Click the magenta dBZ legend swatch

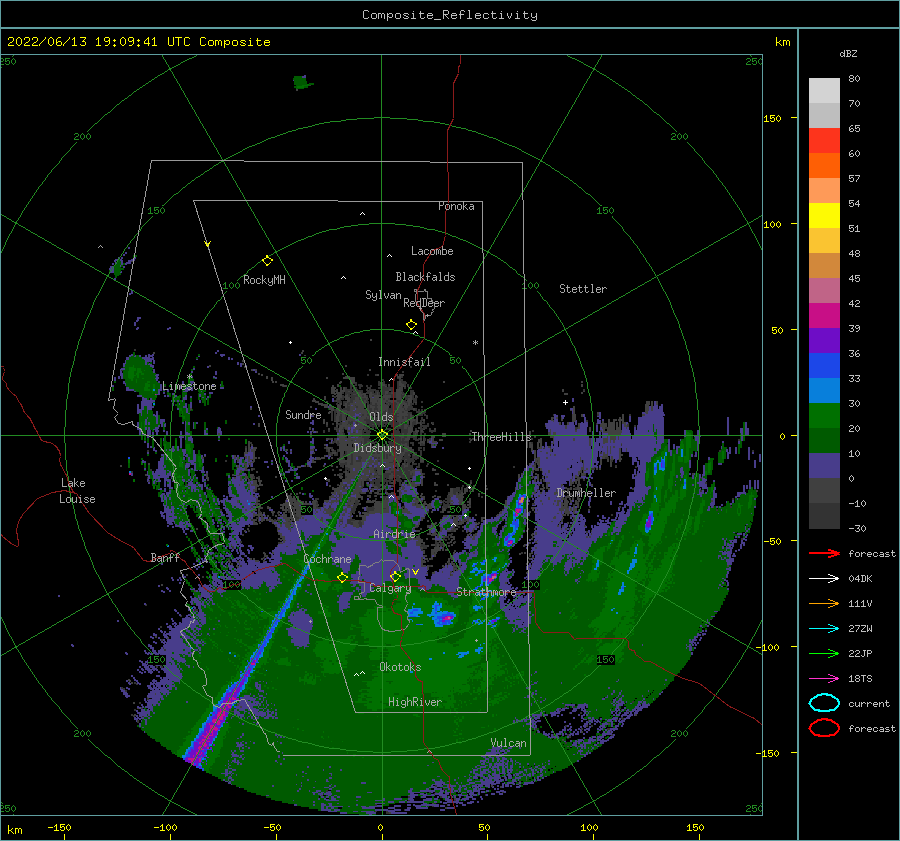tap(824, 315)
